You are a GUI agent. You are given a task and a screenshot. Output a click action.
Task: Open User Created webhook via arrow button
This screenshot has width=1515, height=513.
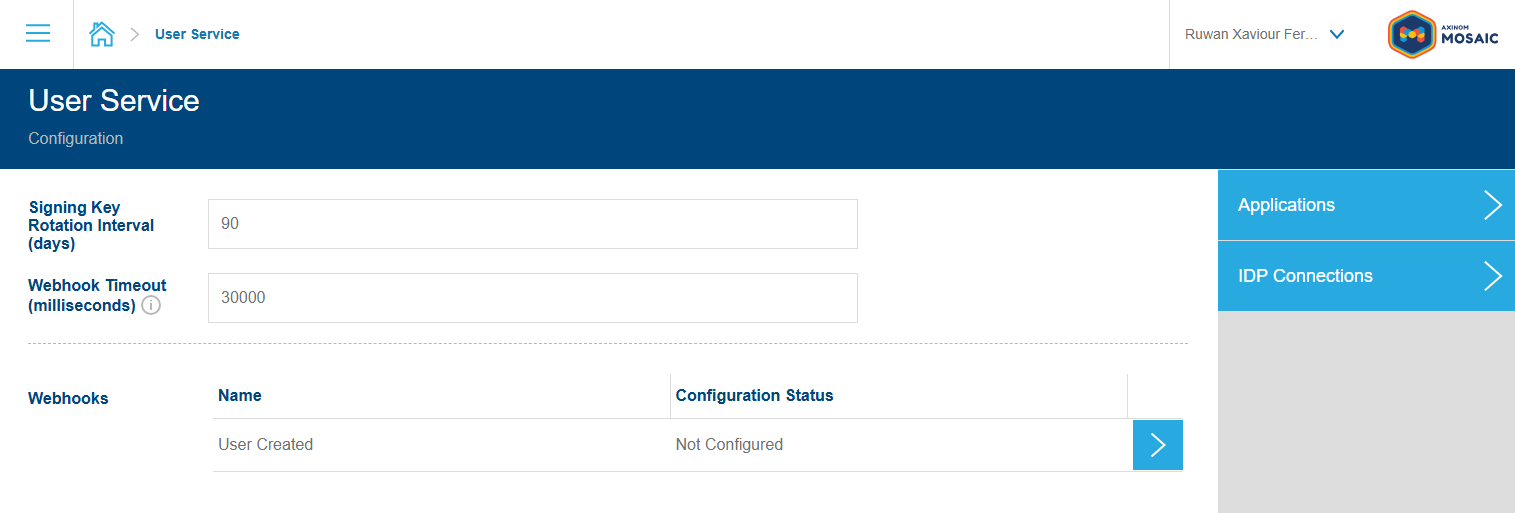click(1157, 445)
